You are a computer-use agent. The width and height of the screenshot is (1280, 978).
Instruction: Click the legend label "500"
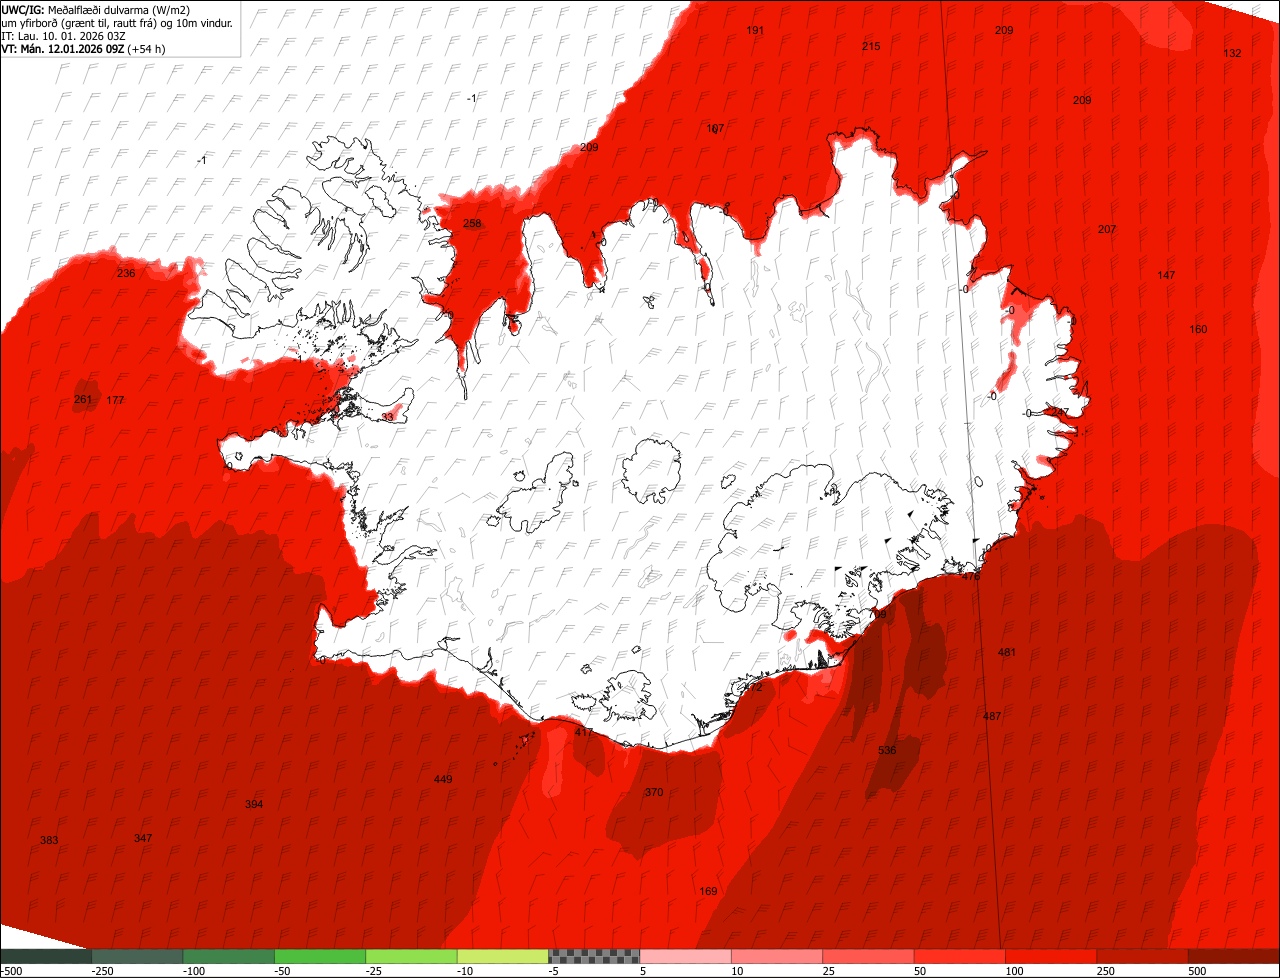[1197, 971]
